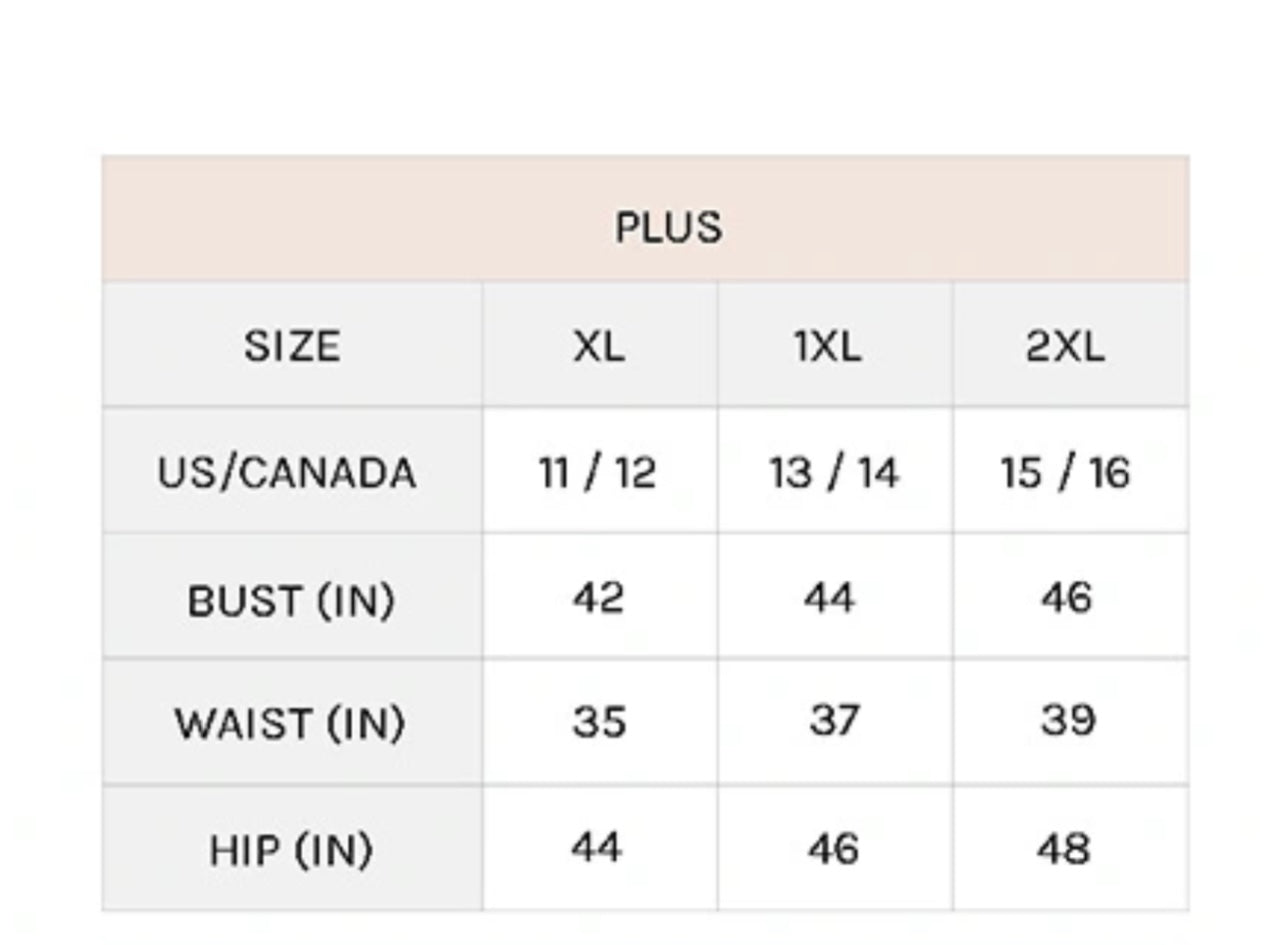
Task: Click the 11 / 12 US/Canada size cell
Action: click(598, 472)
